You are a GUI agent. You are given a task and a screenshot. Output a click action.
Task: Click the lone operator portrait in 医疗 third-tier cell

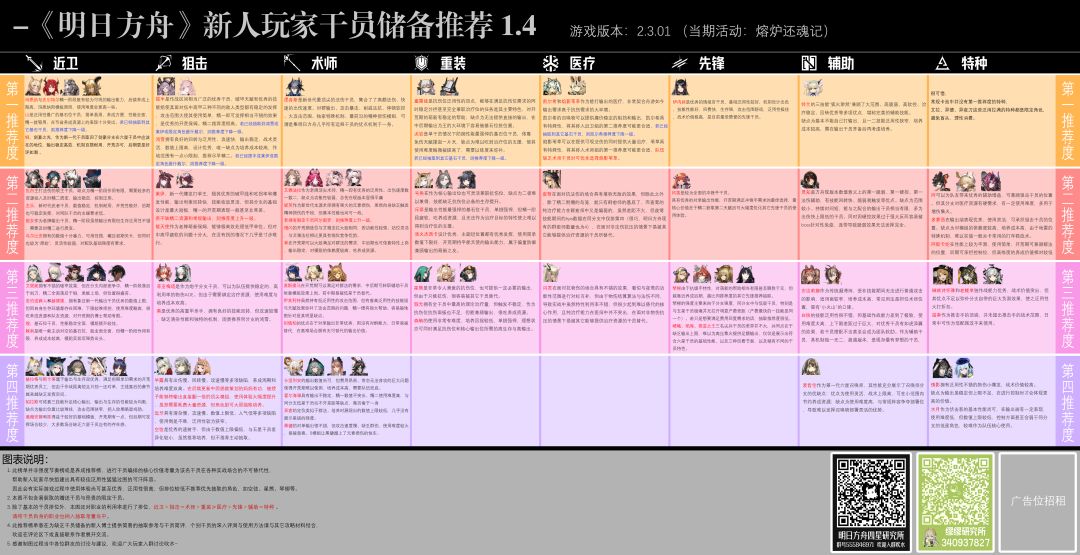click(550, 273)
